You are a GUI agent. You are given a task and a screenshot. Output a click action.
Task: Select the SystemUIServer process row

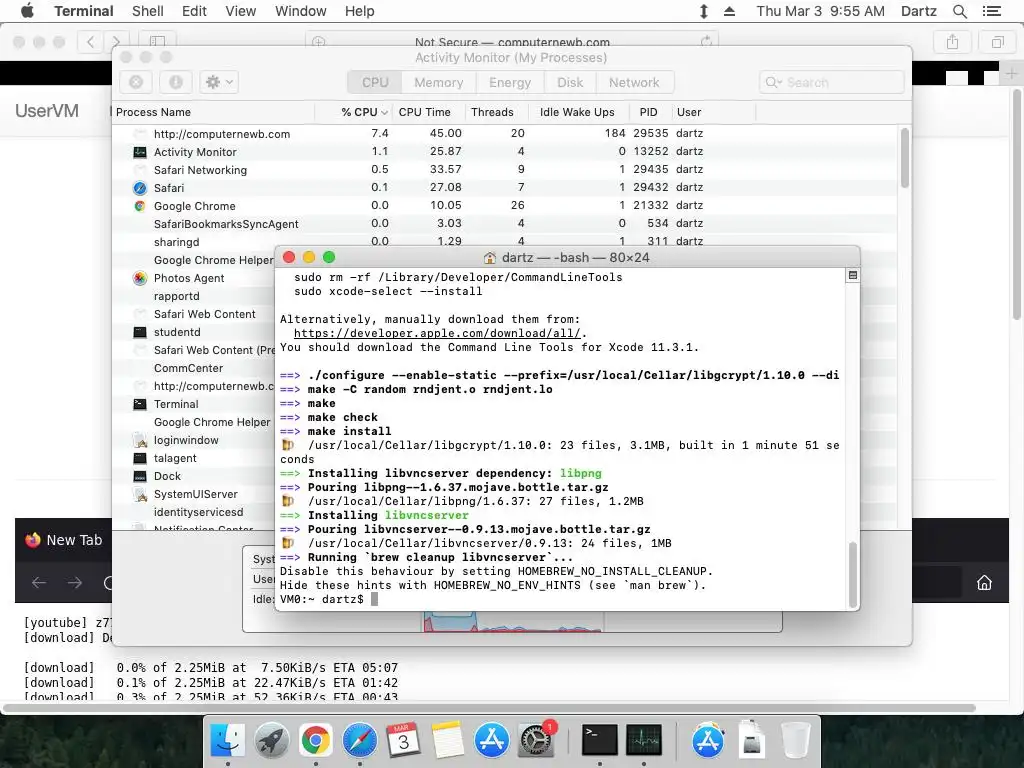tap(194, 494)
